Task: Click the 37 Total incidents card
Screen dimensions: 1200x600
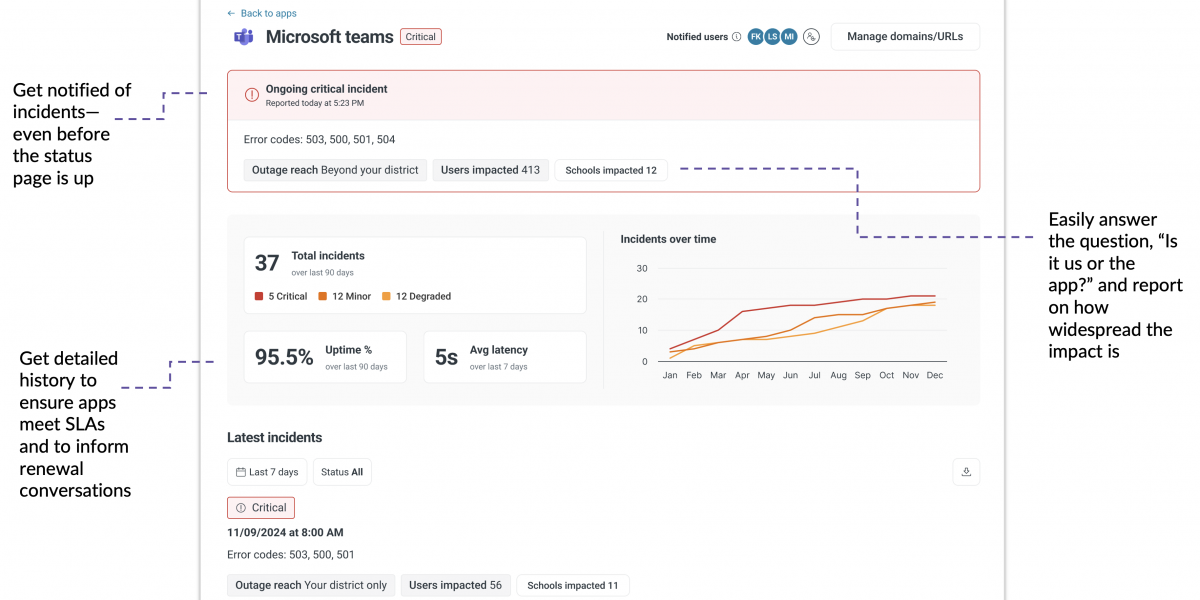Action: [x=415, y=275]
